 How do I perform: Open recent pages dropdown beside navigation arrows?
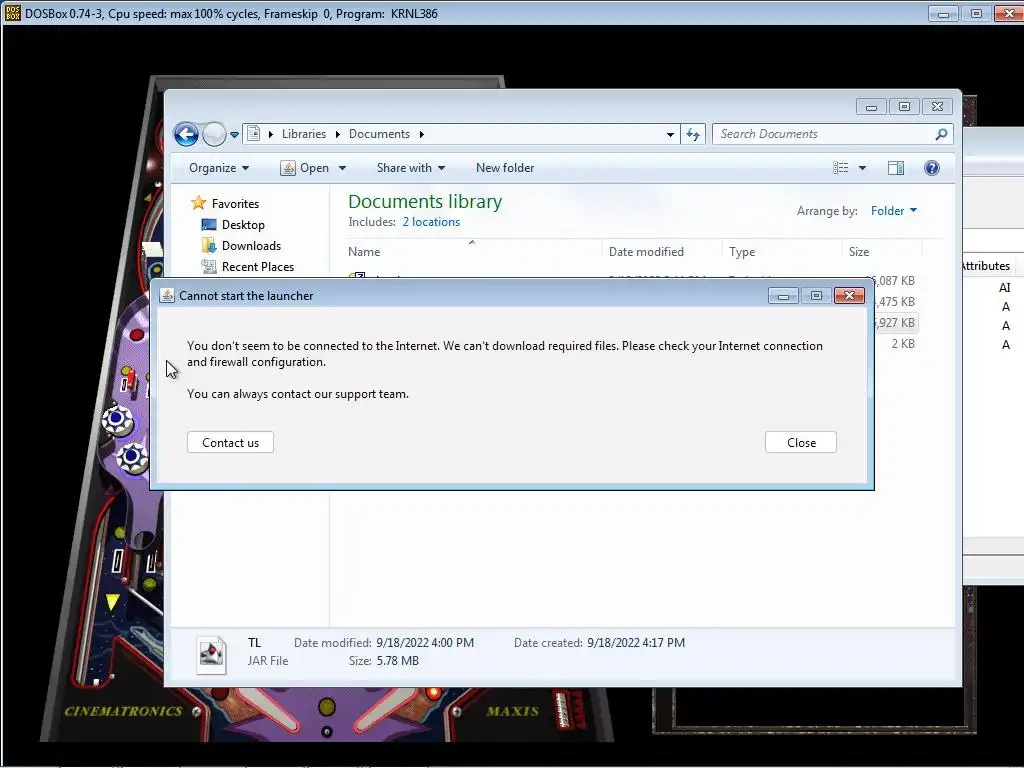[x=234, y=135]
